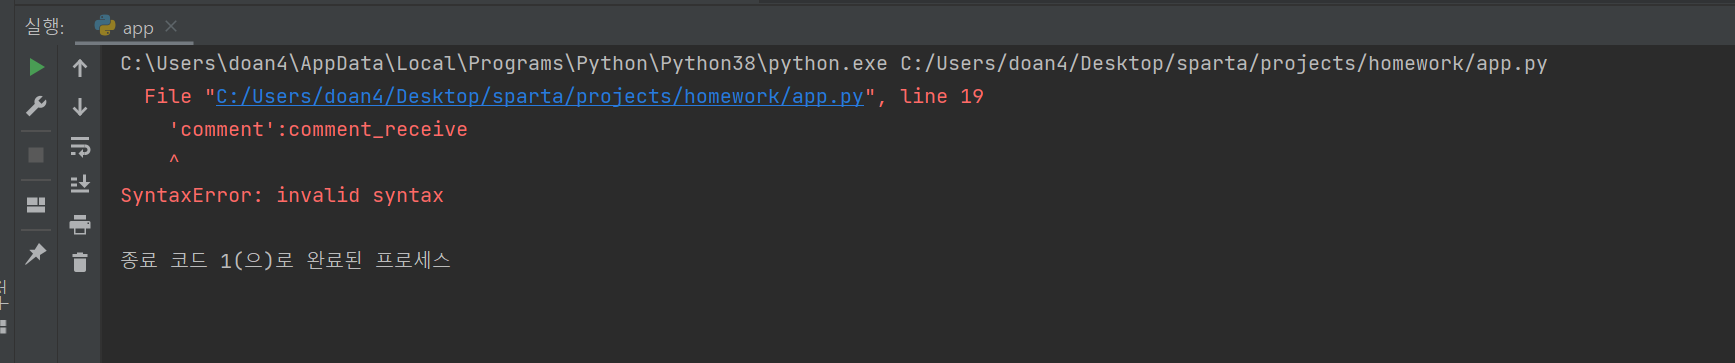The width and height of the screenshot is (1735, 363).
Task: Toggle scroll to end of console
Action: (x=80, y=184)
